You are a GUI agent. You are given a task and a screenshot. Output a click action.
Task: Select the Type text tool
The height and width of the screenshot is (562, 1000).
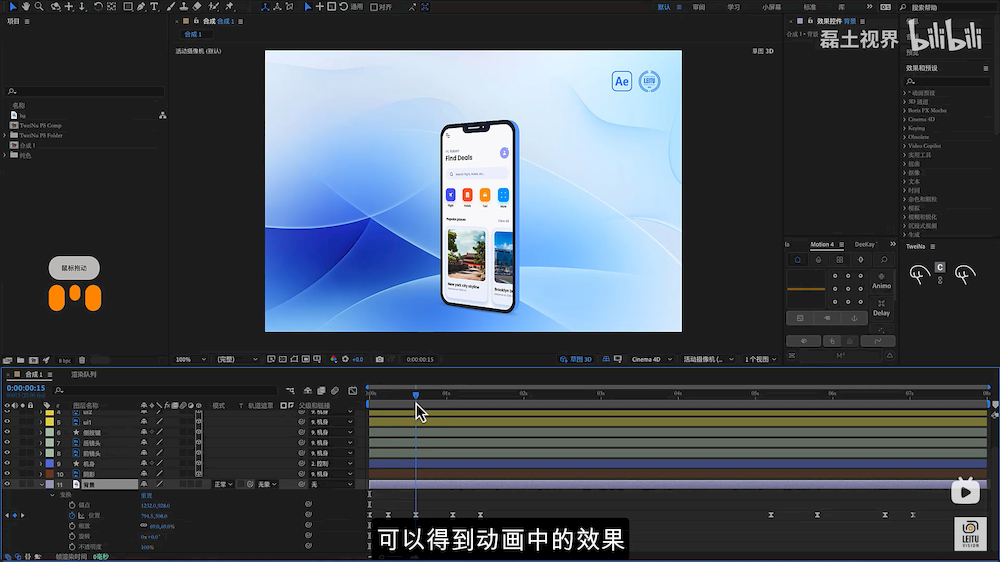(x=154, y=6)
